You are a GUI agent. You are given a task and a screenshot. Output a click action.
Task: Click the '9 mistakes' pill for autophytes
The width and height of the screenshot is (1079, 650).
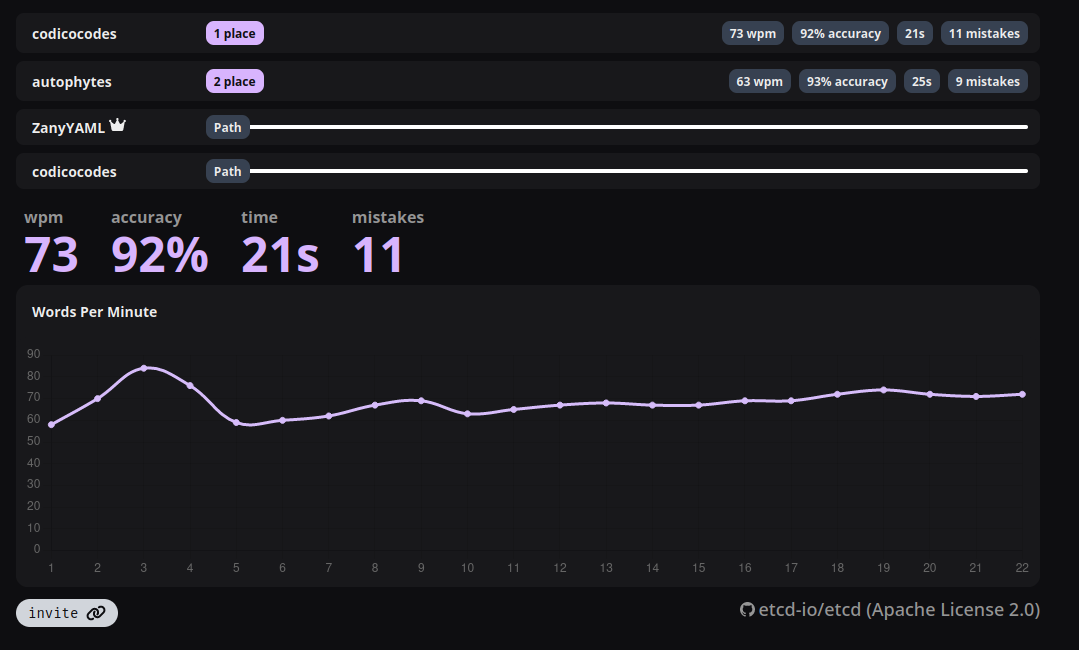(x=987, y=81)
